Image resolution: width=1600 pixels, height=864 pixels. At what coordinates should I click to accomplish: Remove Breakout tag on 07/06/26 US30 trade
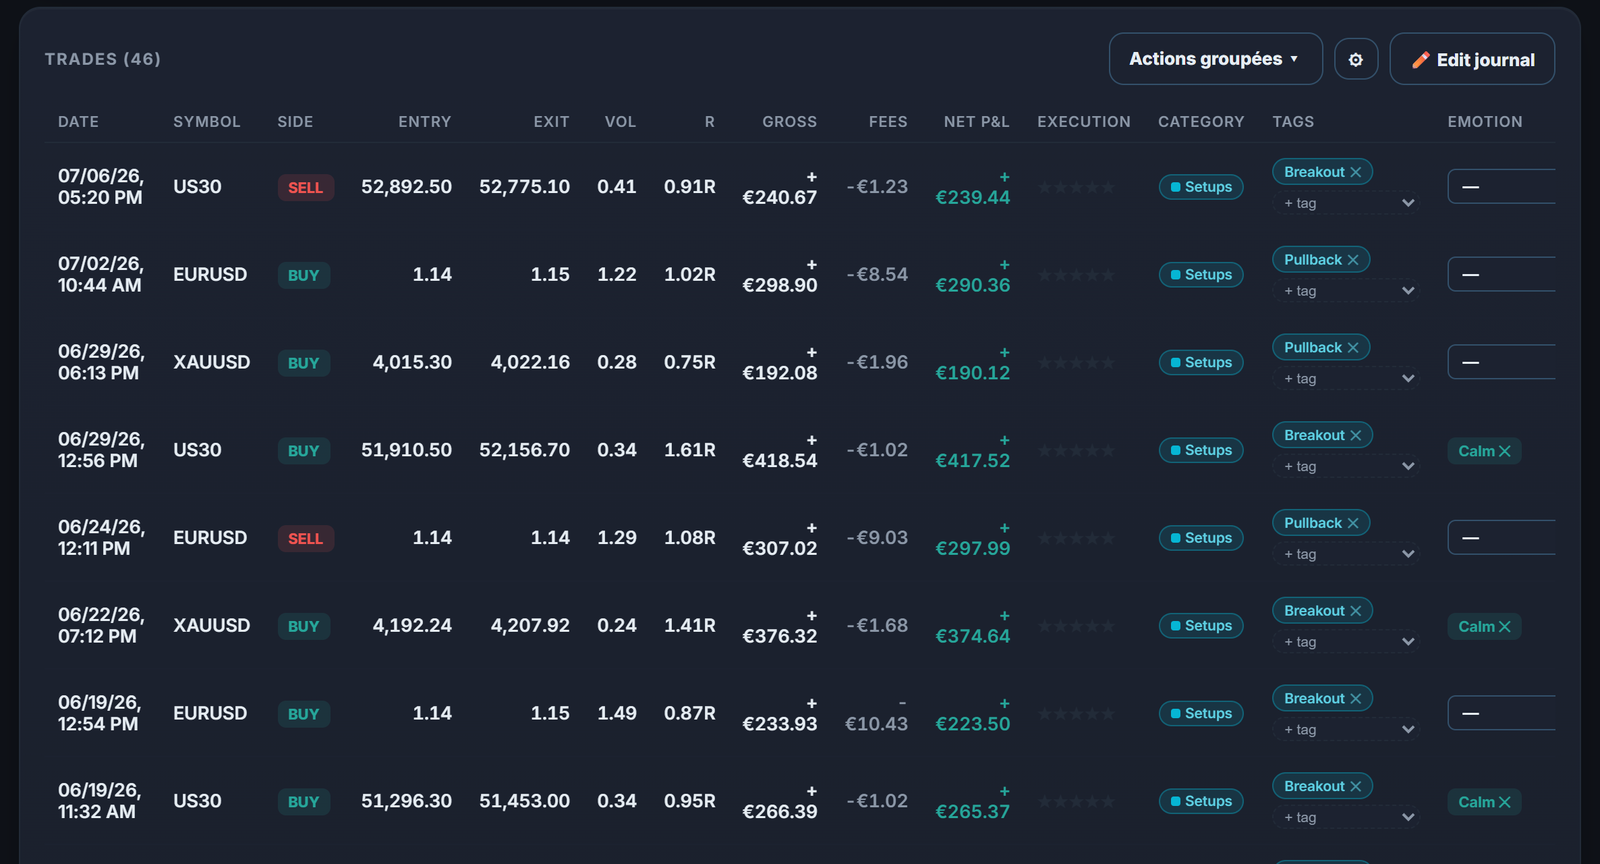(x=1356, y=172)
